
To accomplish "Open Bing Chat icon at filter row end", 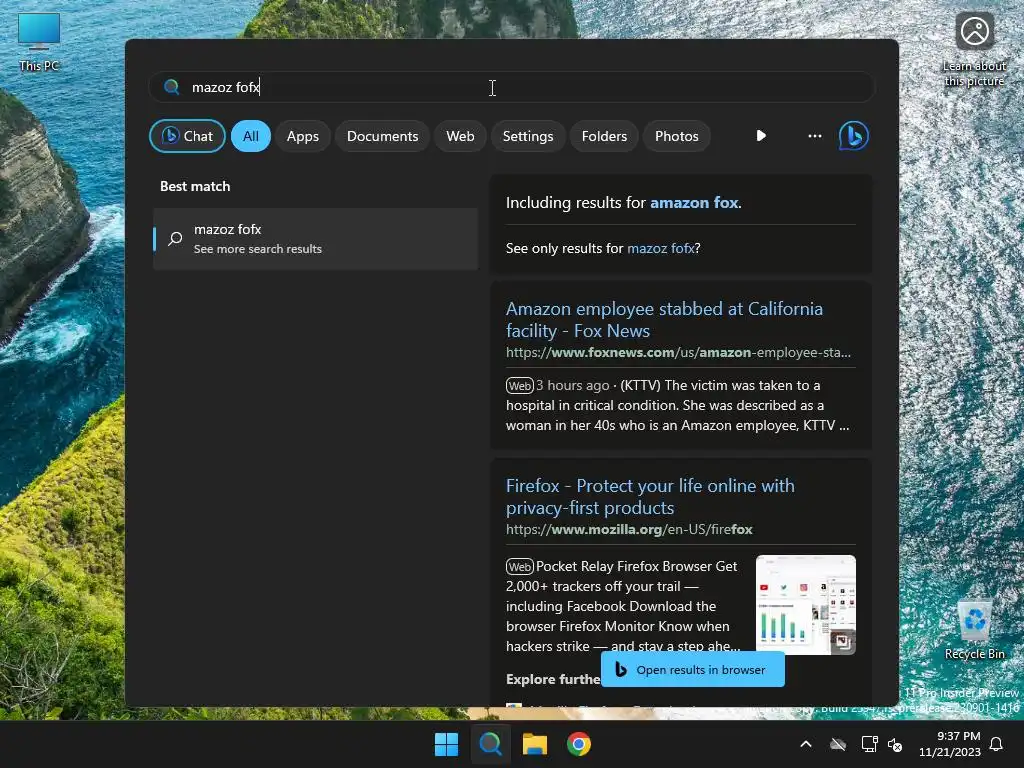I will point(854,136).
